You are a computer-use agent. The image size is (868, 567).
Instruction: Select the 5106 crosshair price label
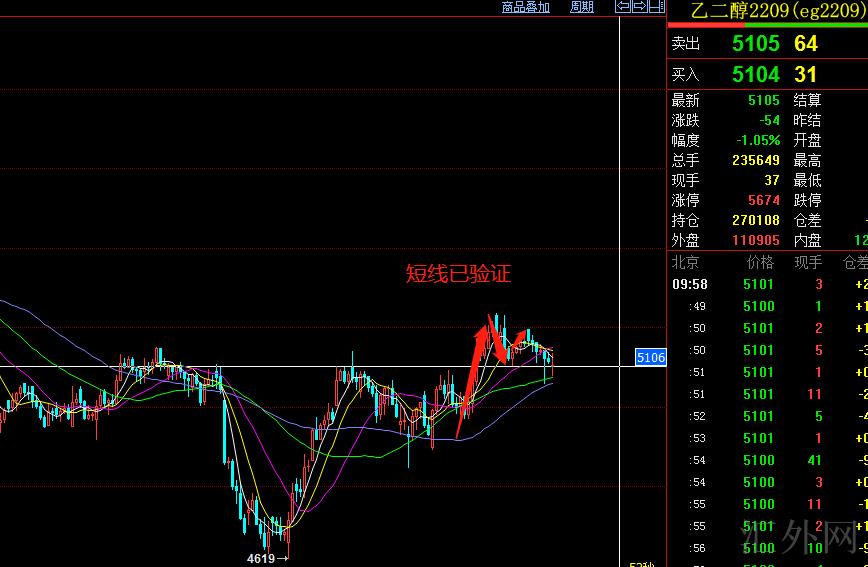click(x=650, y=358)
